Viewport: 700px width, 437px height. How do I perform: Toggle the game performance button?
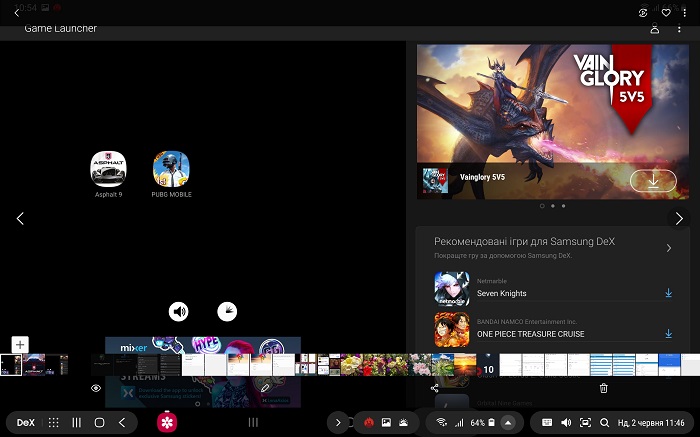click(x=227, y=311)
